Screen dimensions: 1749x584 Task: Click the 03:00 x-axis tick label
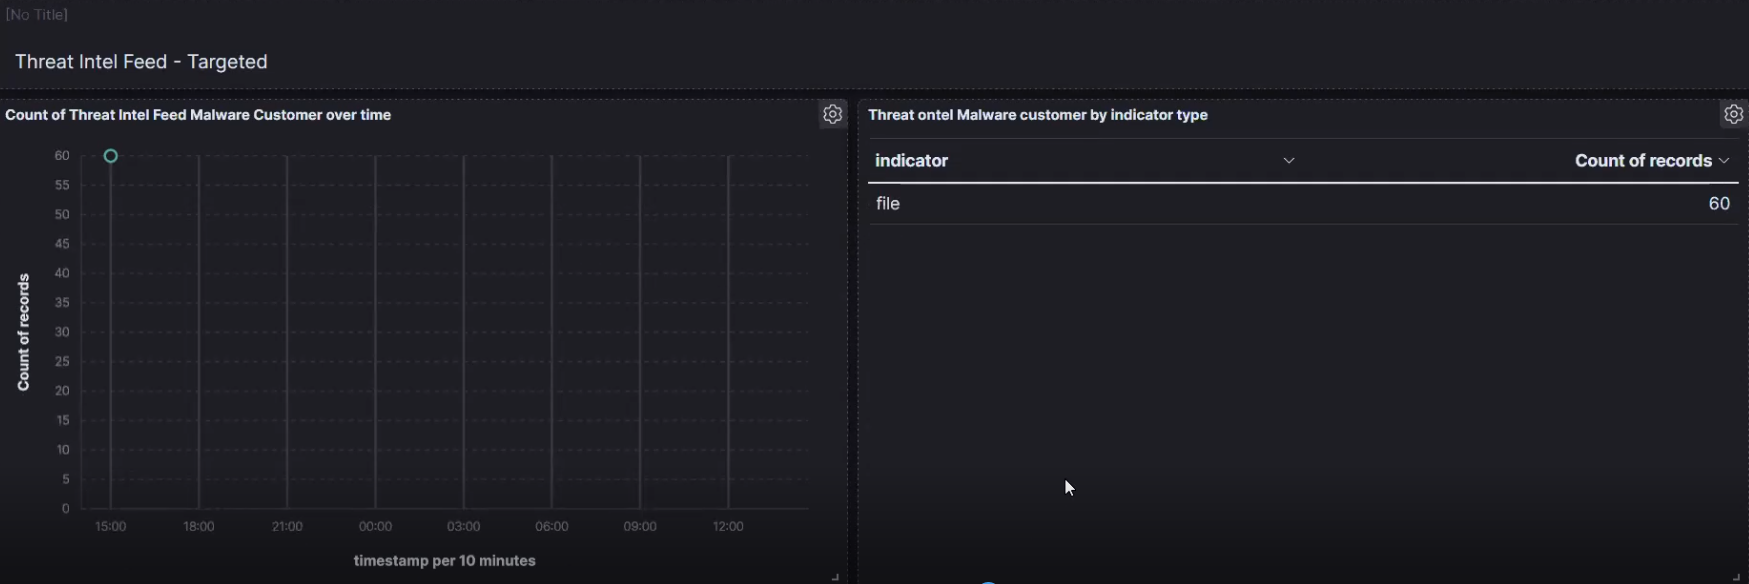tap(464, 527)
